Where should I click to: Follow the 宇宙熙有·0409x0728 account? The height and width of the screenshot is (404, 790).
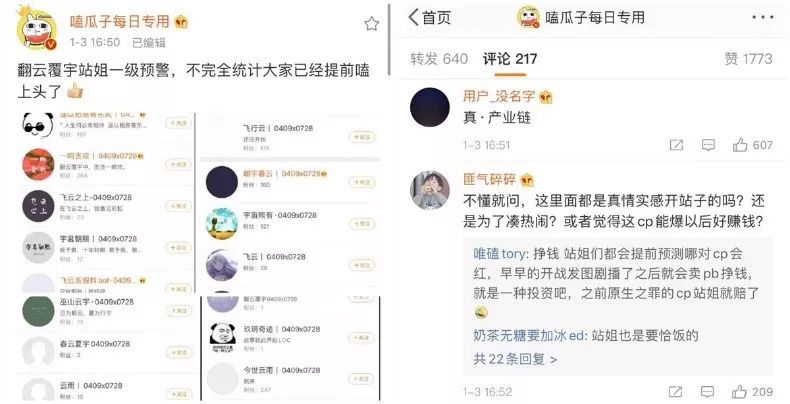click(361, 223)
